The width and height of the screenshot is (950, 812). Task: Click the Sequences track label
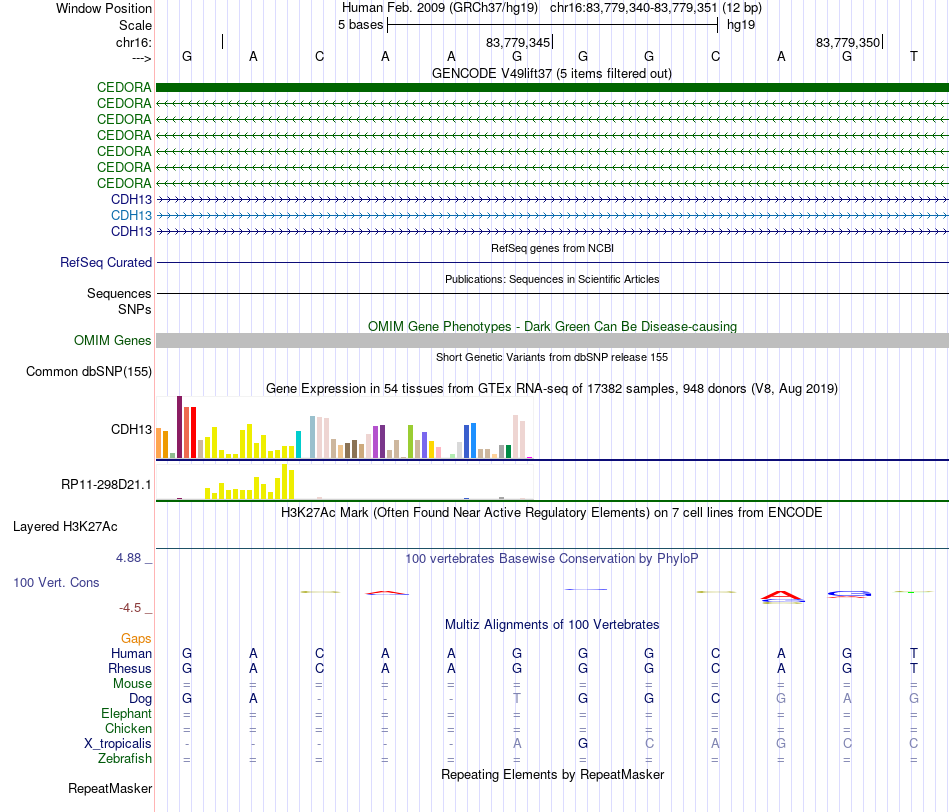(x=119, y=294)
